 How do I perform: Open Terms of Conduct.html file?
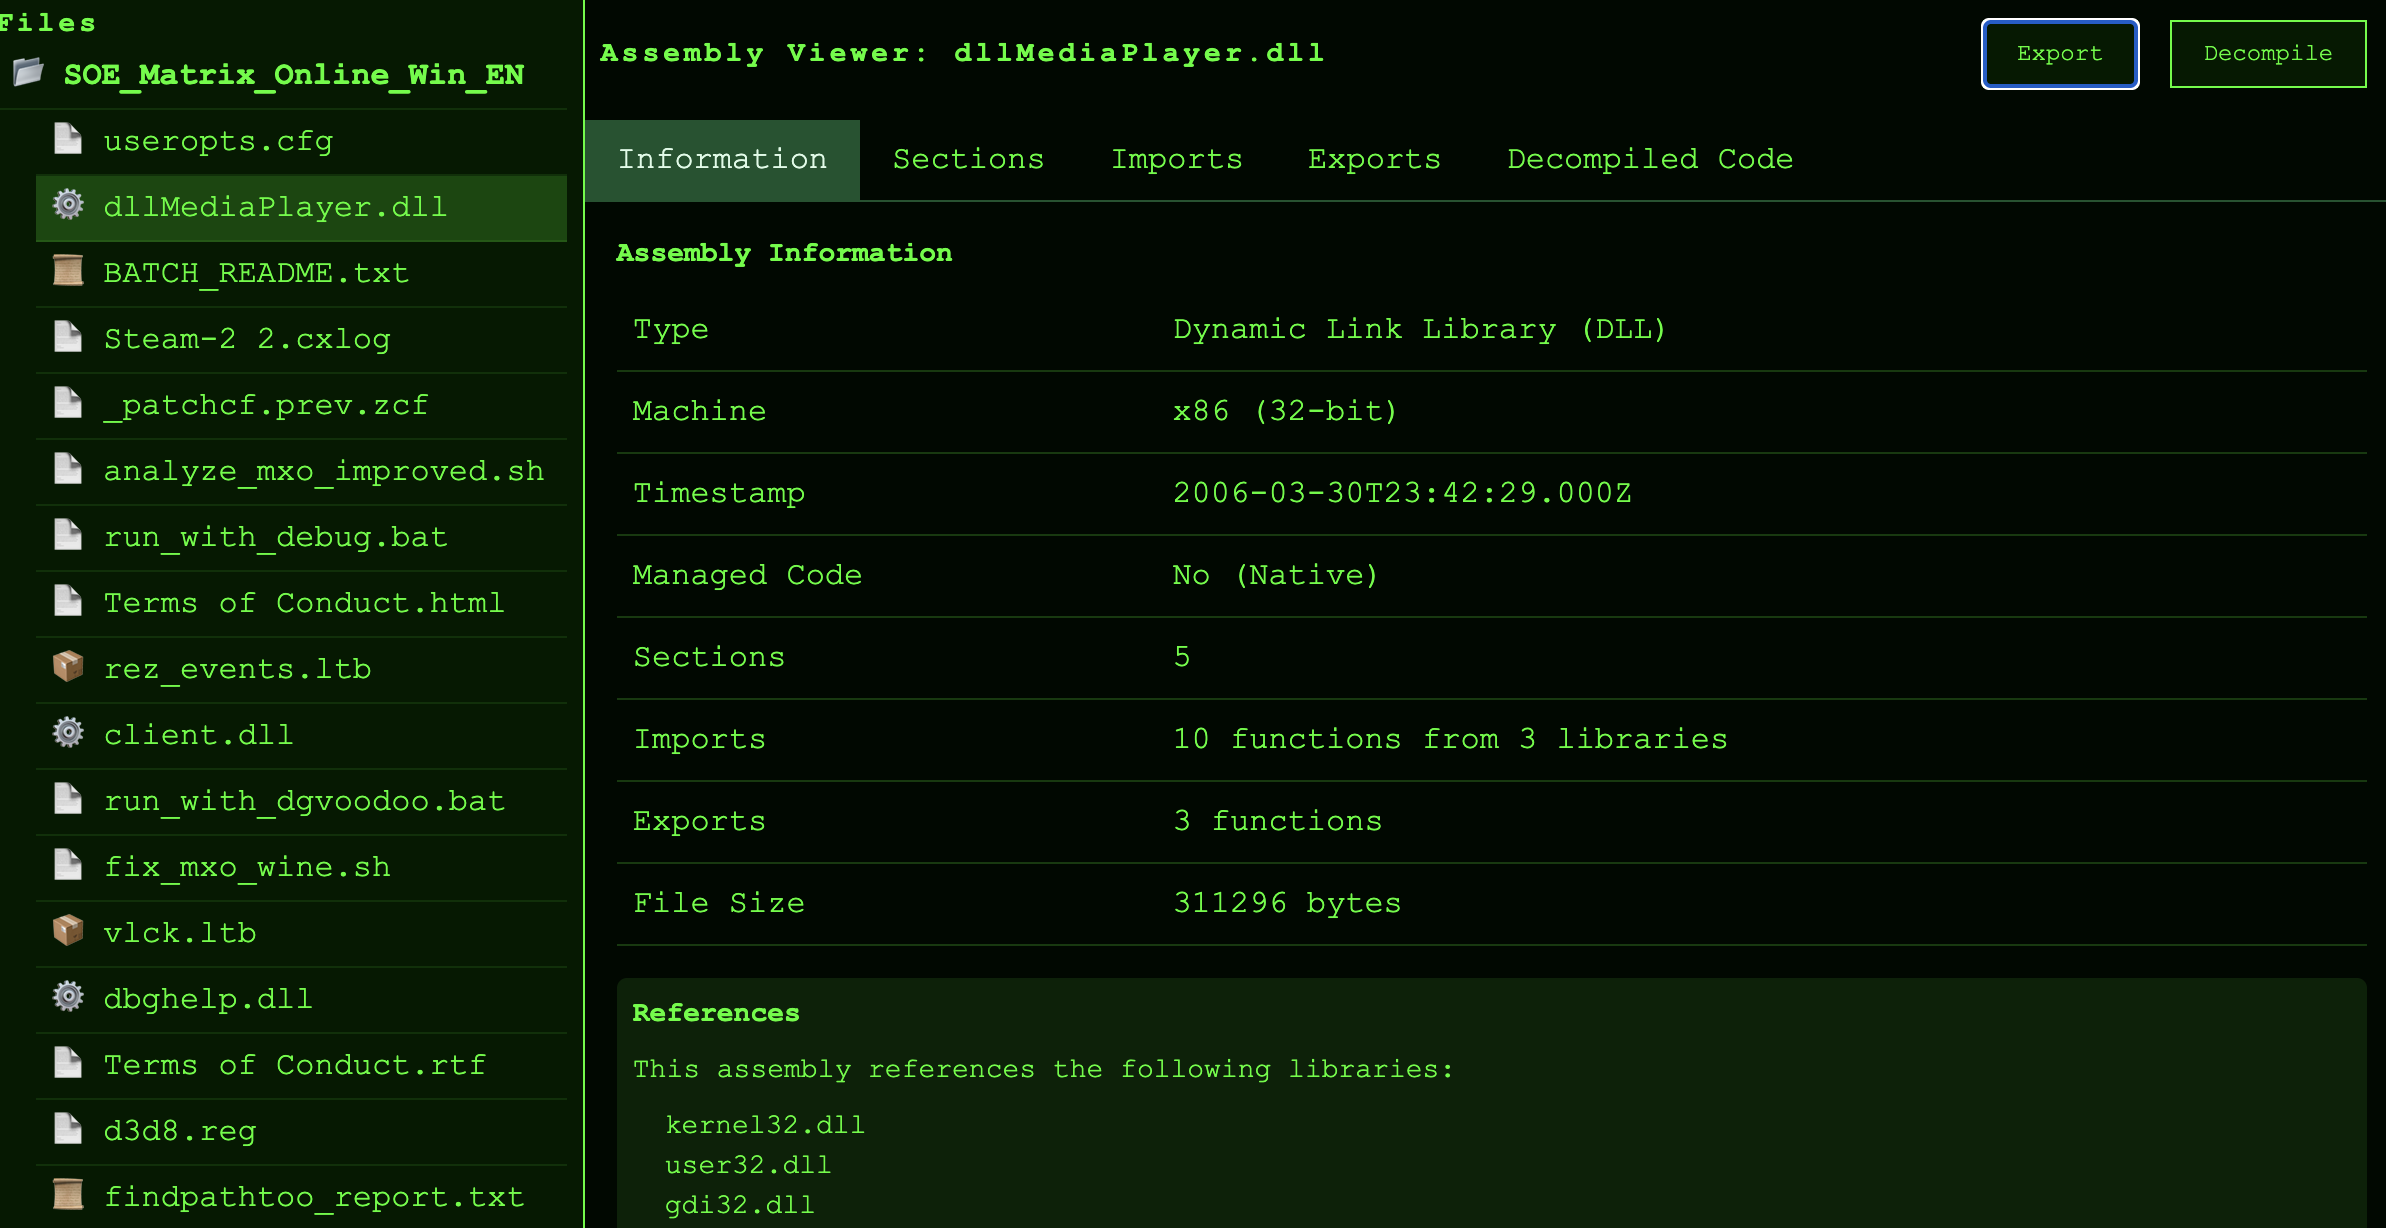click(304, 604)
